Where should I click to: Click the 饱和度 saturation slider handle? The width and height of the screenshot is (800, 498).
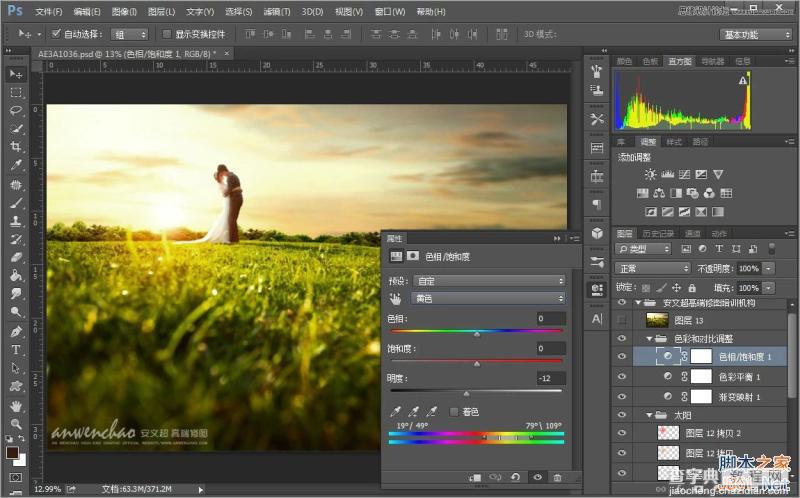click(477, 364)
